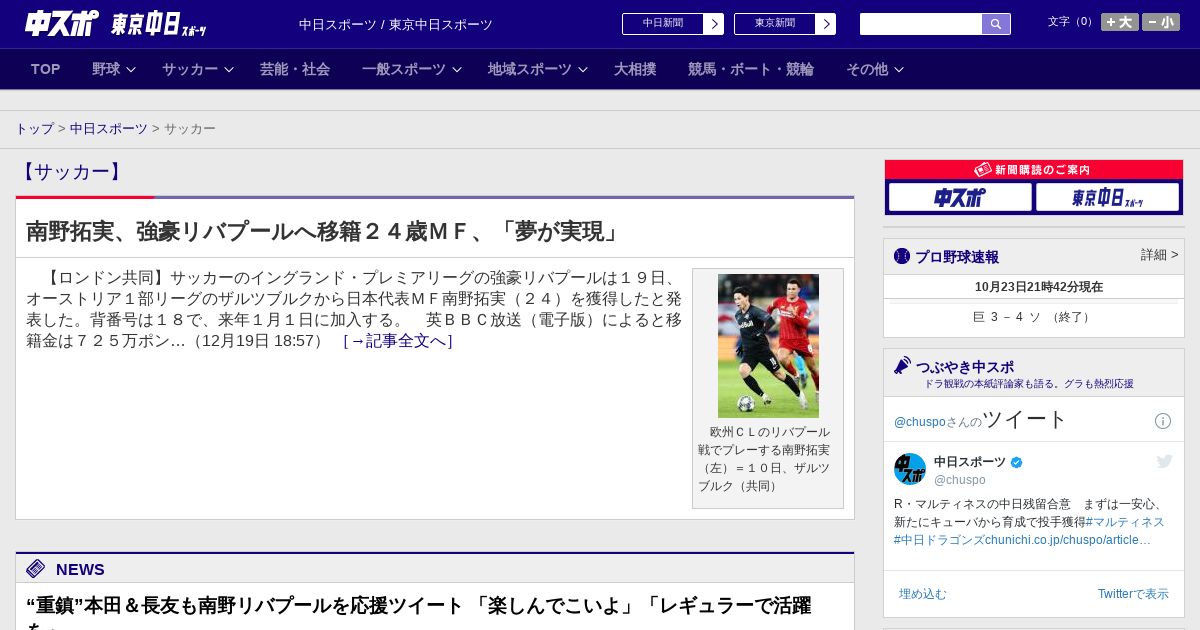Image resolution: width=1200 pixels, height=630 pixels.
Task: Click トップ breadcrumb link
Action: point(35,129)
